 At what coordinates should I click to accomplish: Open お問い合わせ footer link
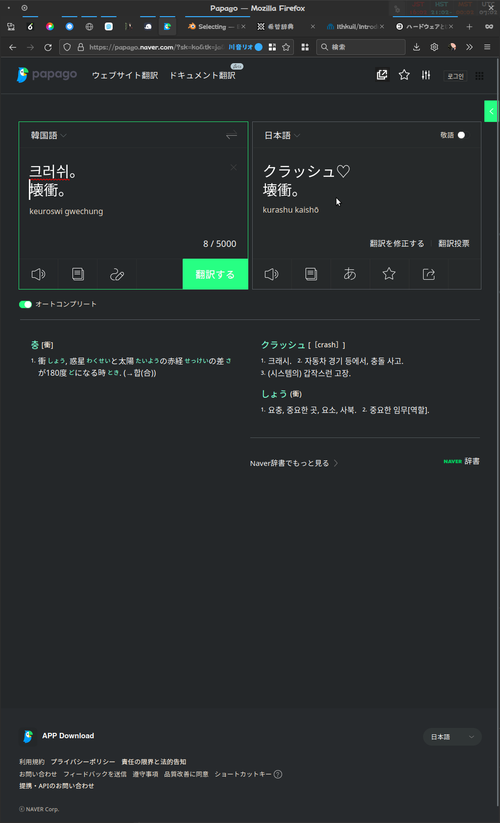point(38,774)
